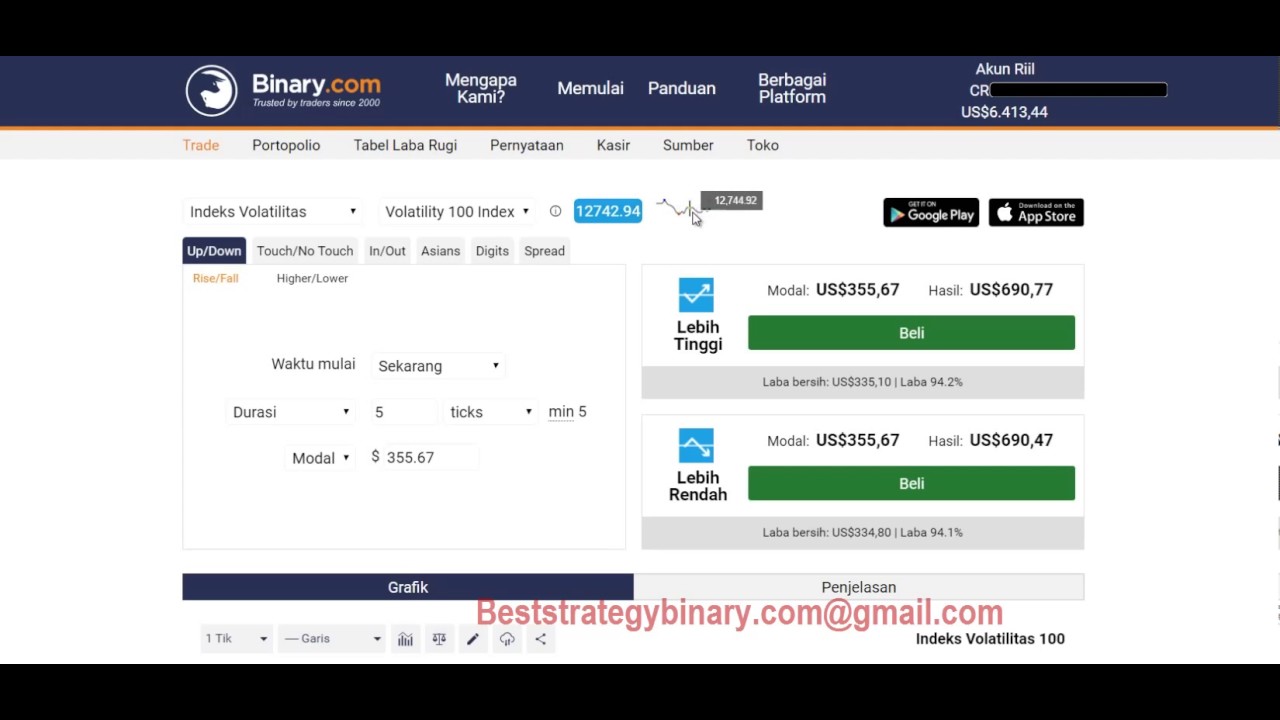Click Hasil US$690,47 payout value

click(x=1011, y=440)
